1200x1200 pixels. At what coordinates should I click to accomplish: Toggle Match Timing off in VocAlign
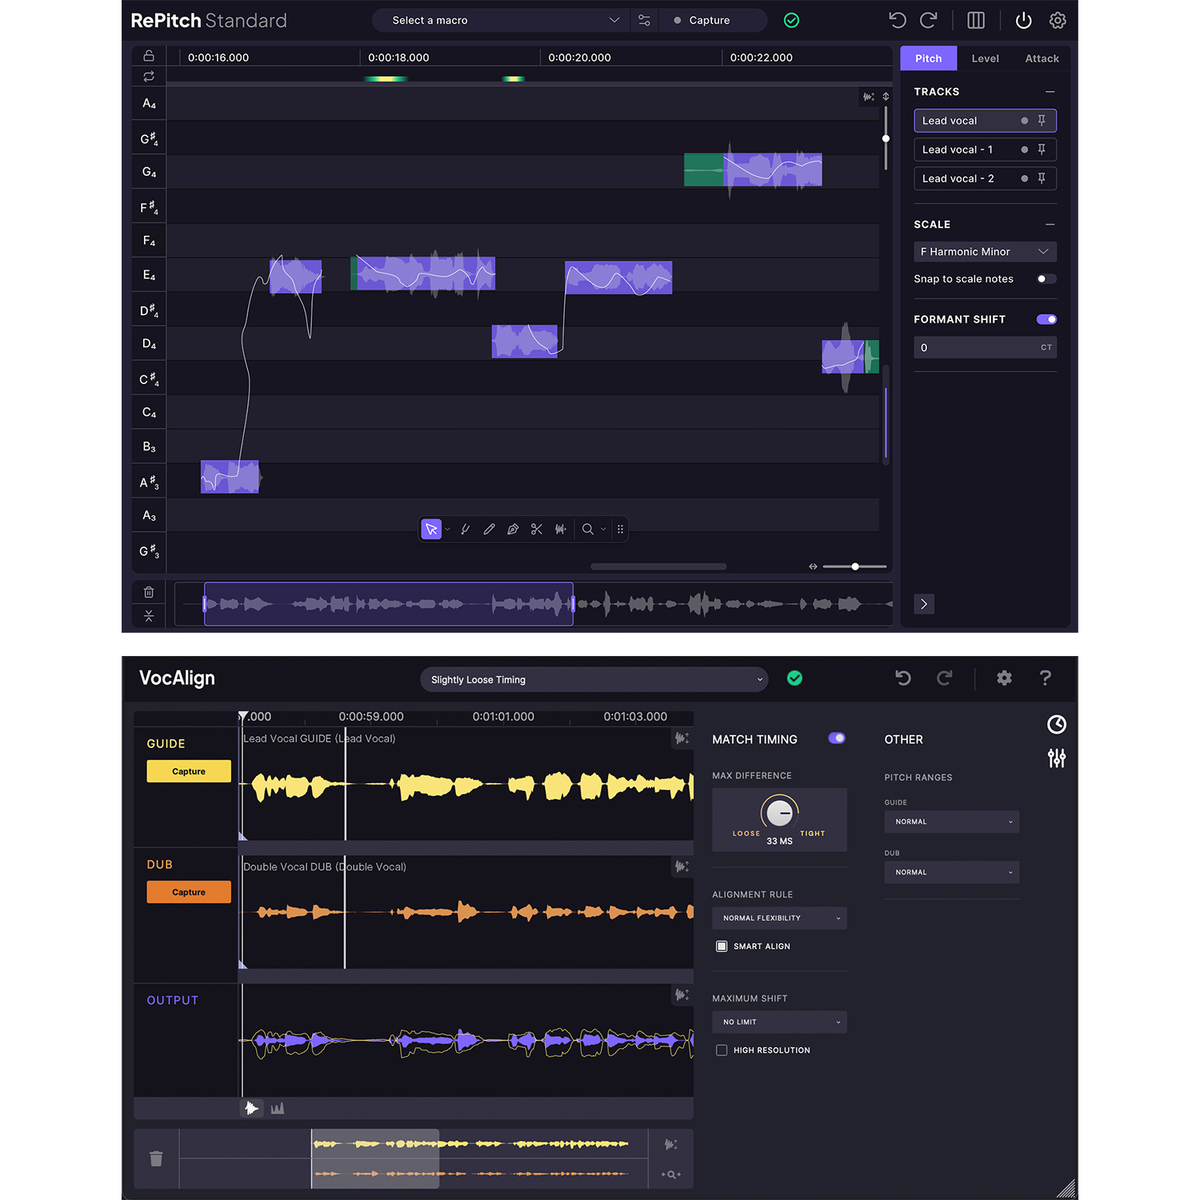pos(836,739)
